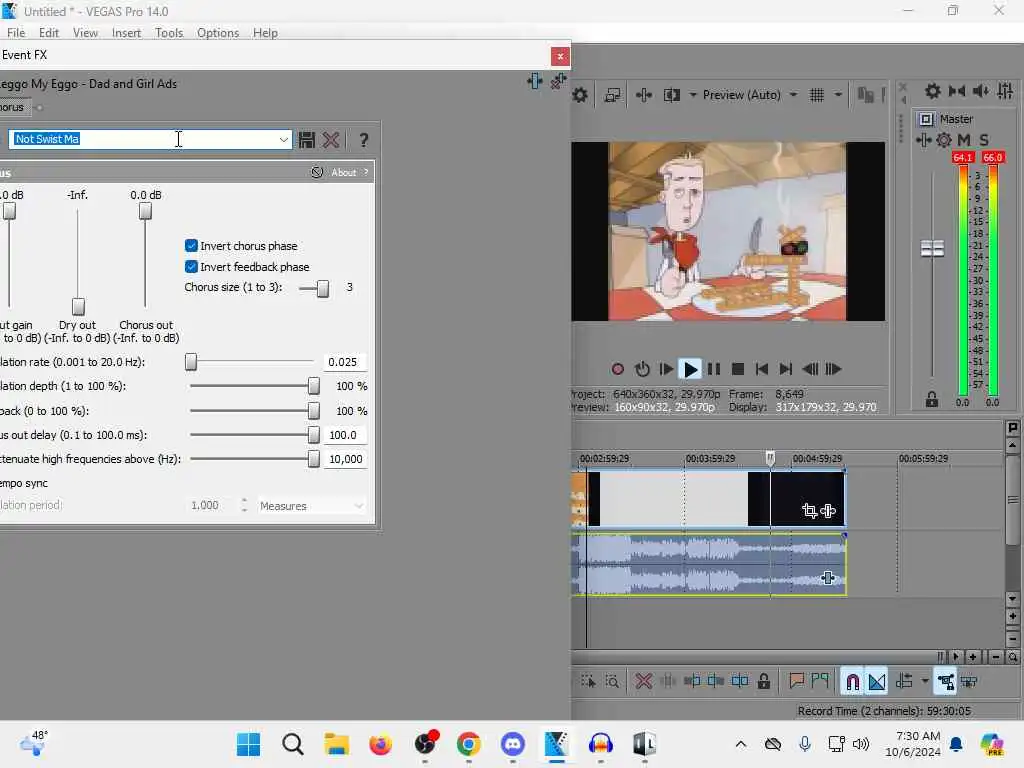
Task: Expand the Preset name dropdown arrow
Action: [283, 140]
